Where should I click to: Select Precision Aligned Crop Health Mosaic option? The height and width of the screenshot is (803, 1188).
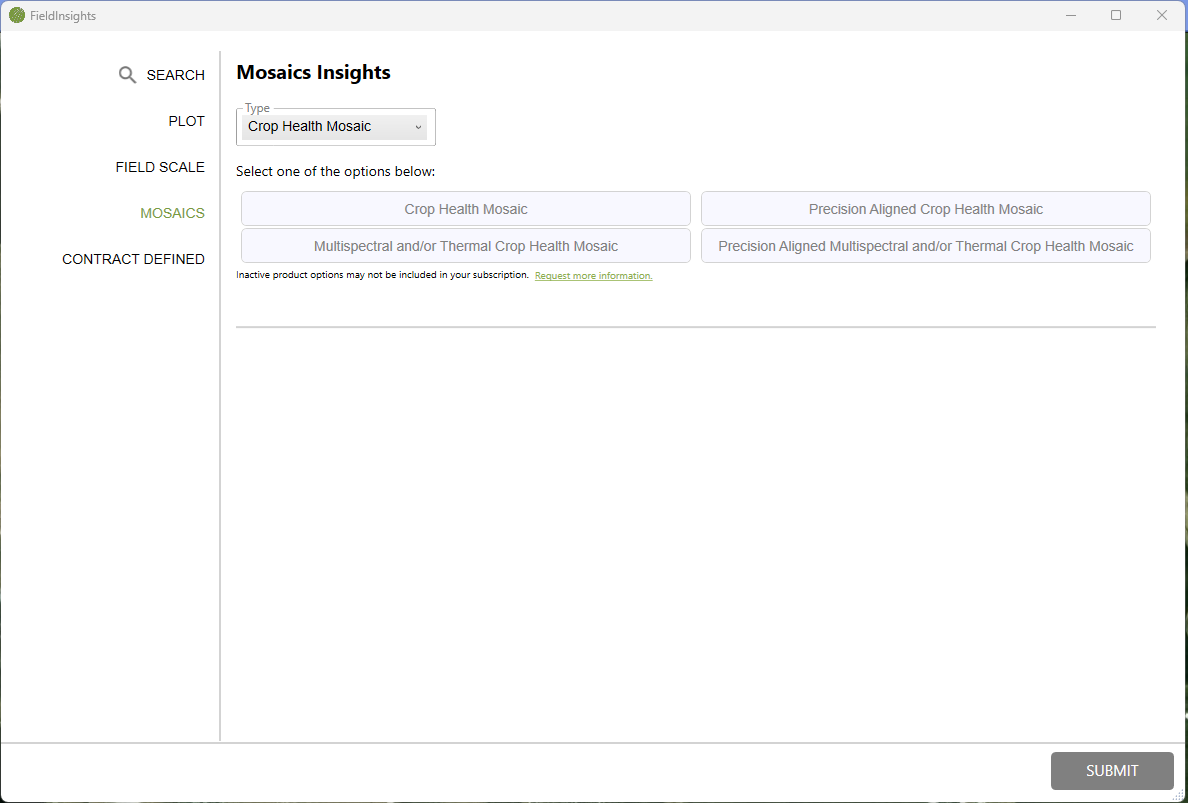click(x=925, y=209)
